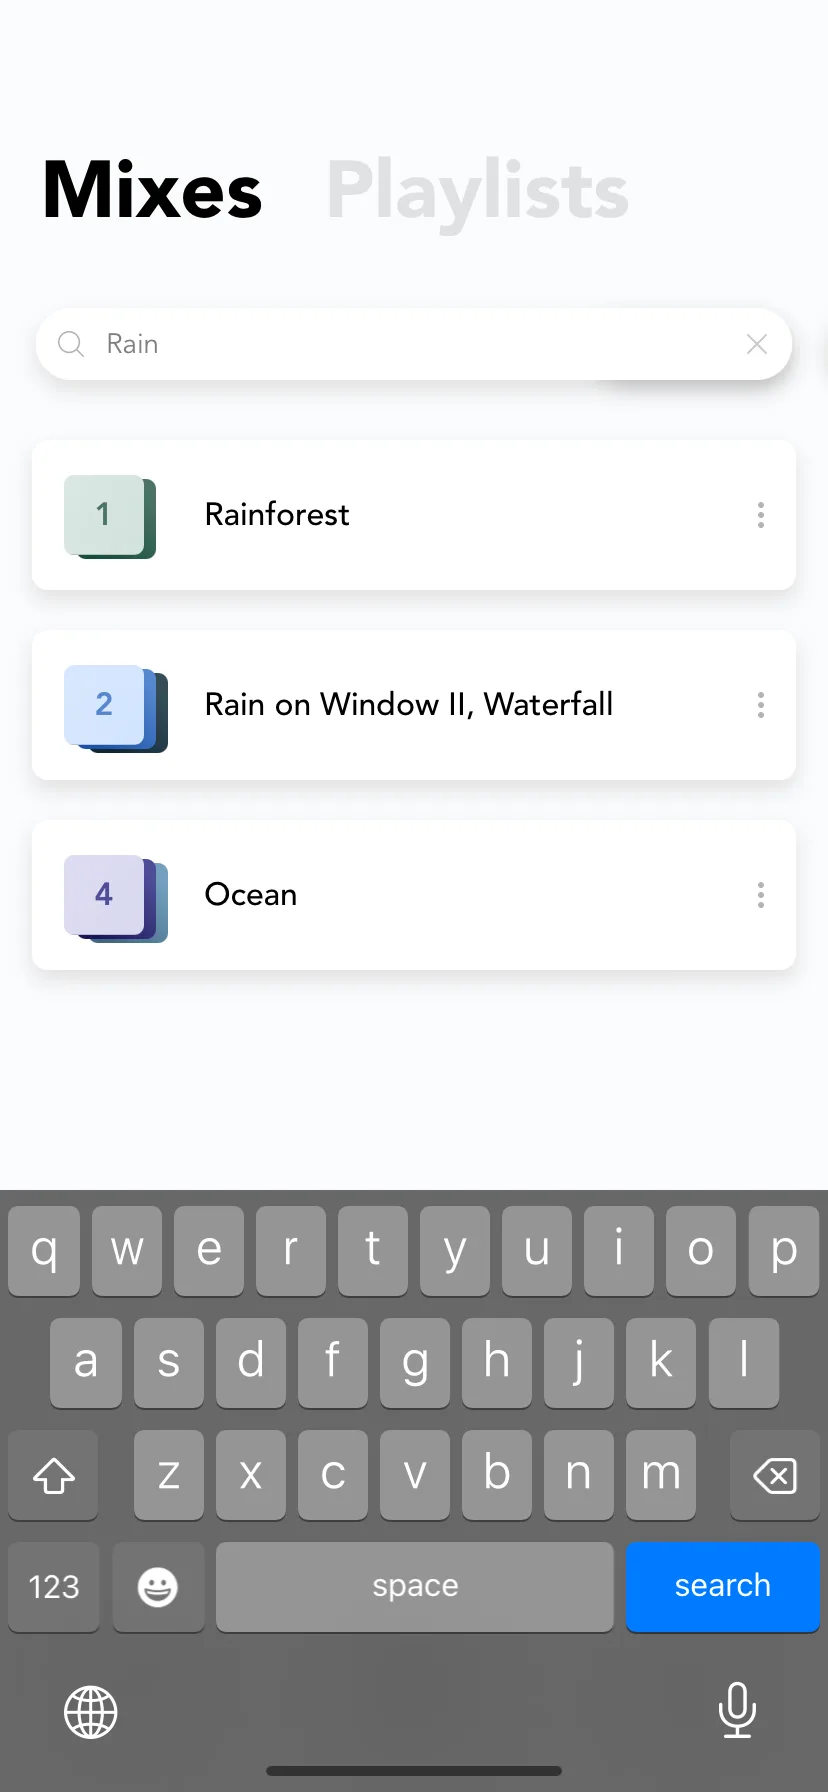The width and height of the screenshot is (828, 1792).
Task: Tap the emoji keyboard icon
Action: [158, 1586]
